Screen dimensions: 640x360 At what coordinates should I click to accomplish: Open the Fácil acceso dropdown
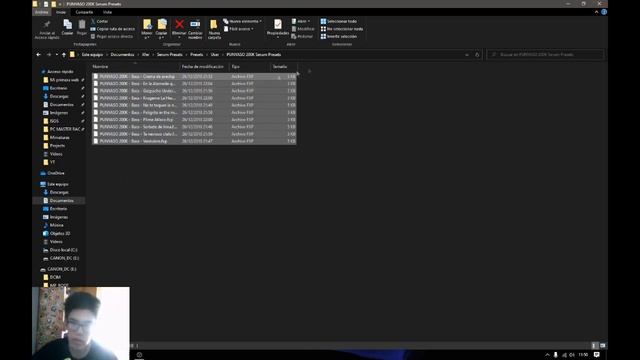239,29
